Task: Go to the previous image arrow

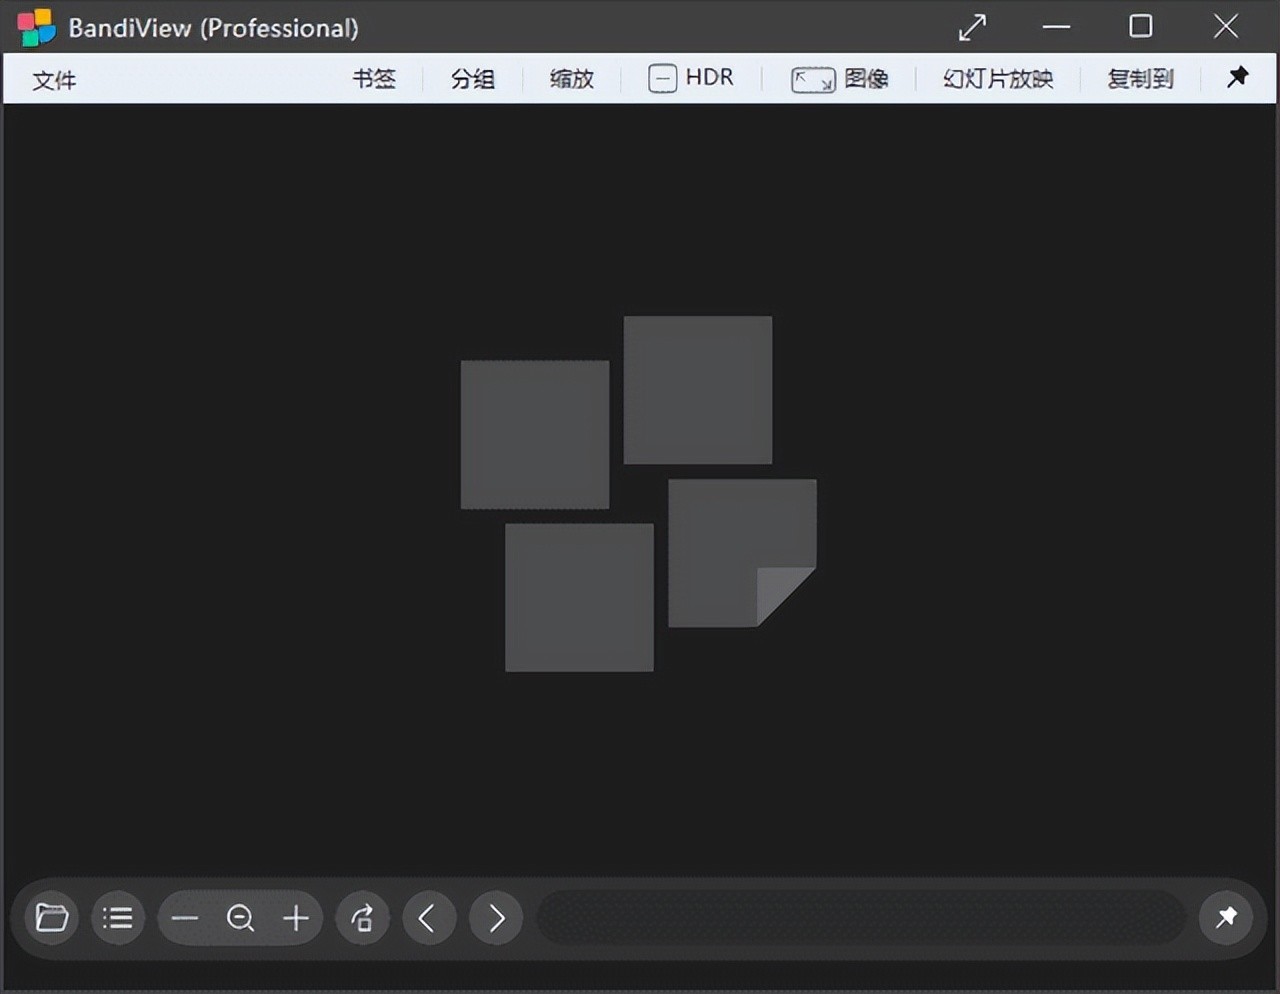Action: pyautogui.click(x=429, y=917)
